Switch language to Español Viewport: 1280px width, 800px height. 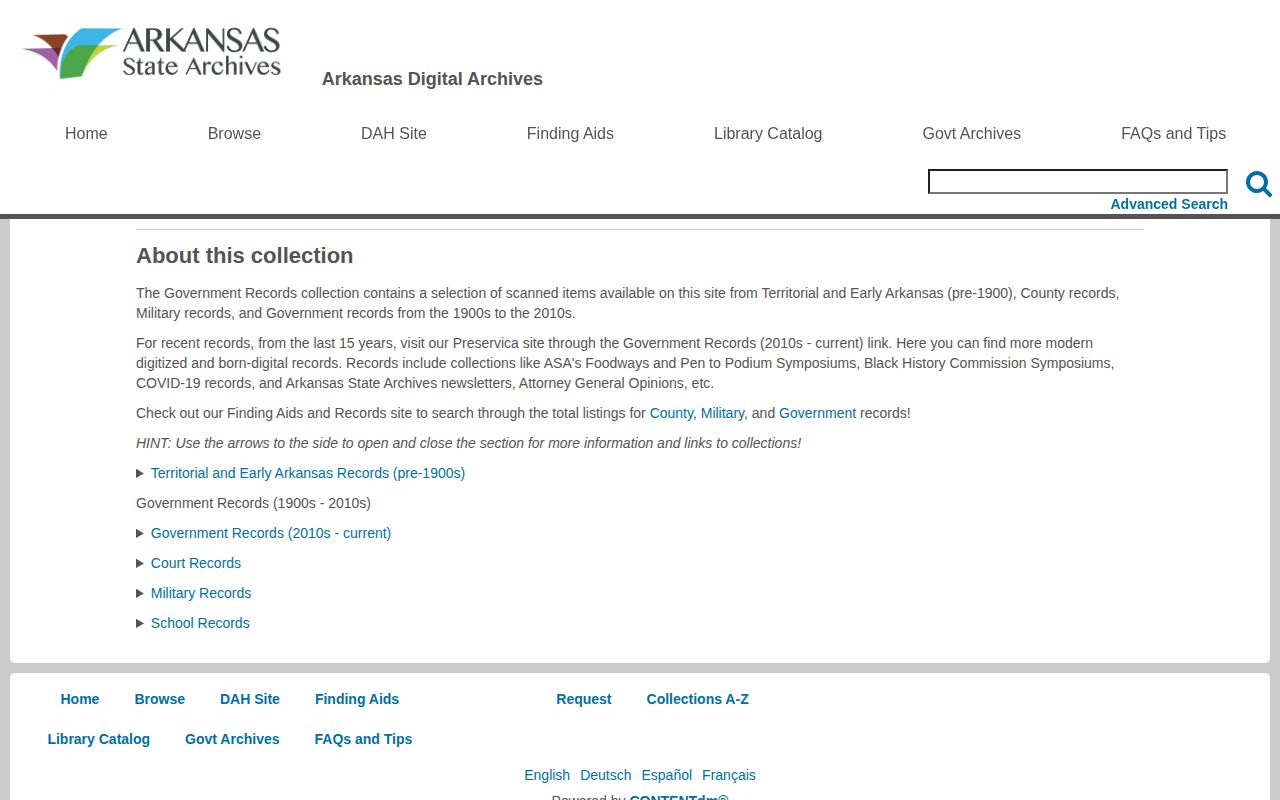point(667,775)
